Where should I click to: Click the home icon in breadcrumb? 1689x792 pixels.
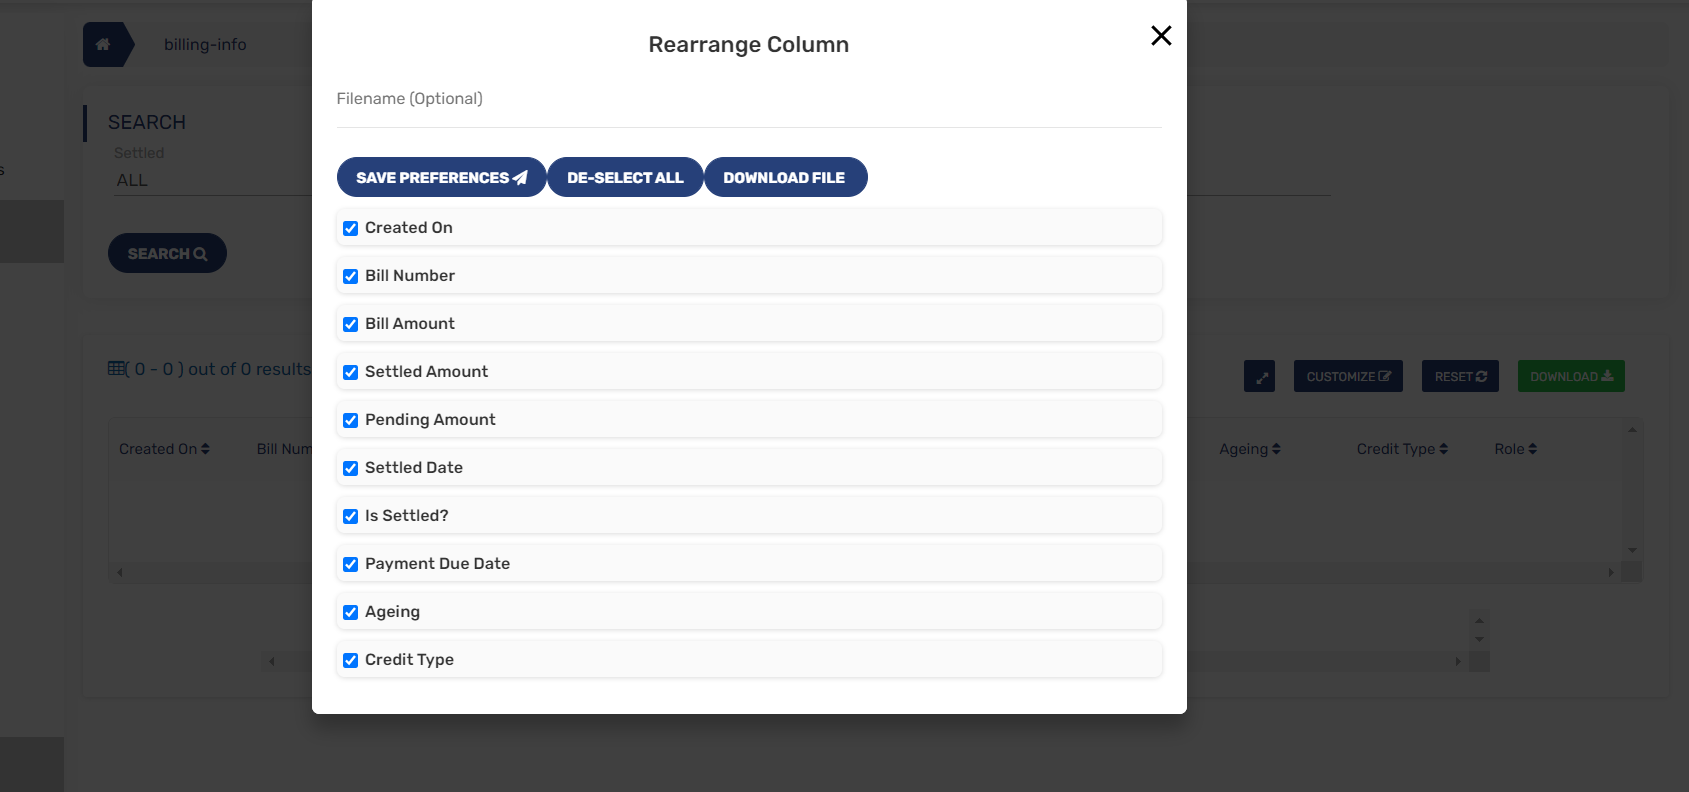click(103, 45)
